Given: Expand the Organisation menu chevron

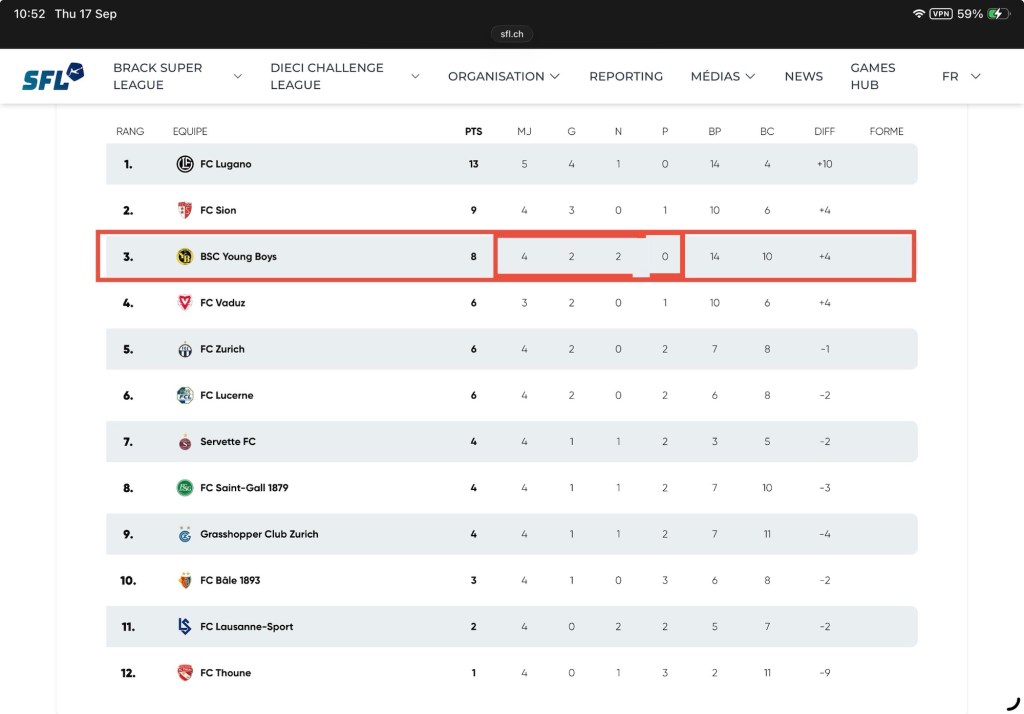Looking at the screenshot, I should pos(555,76).
